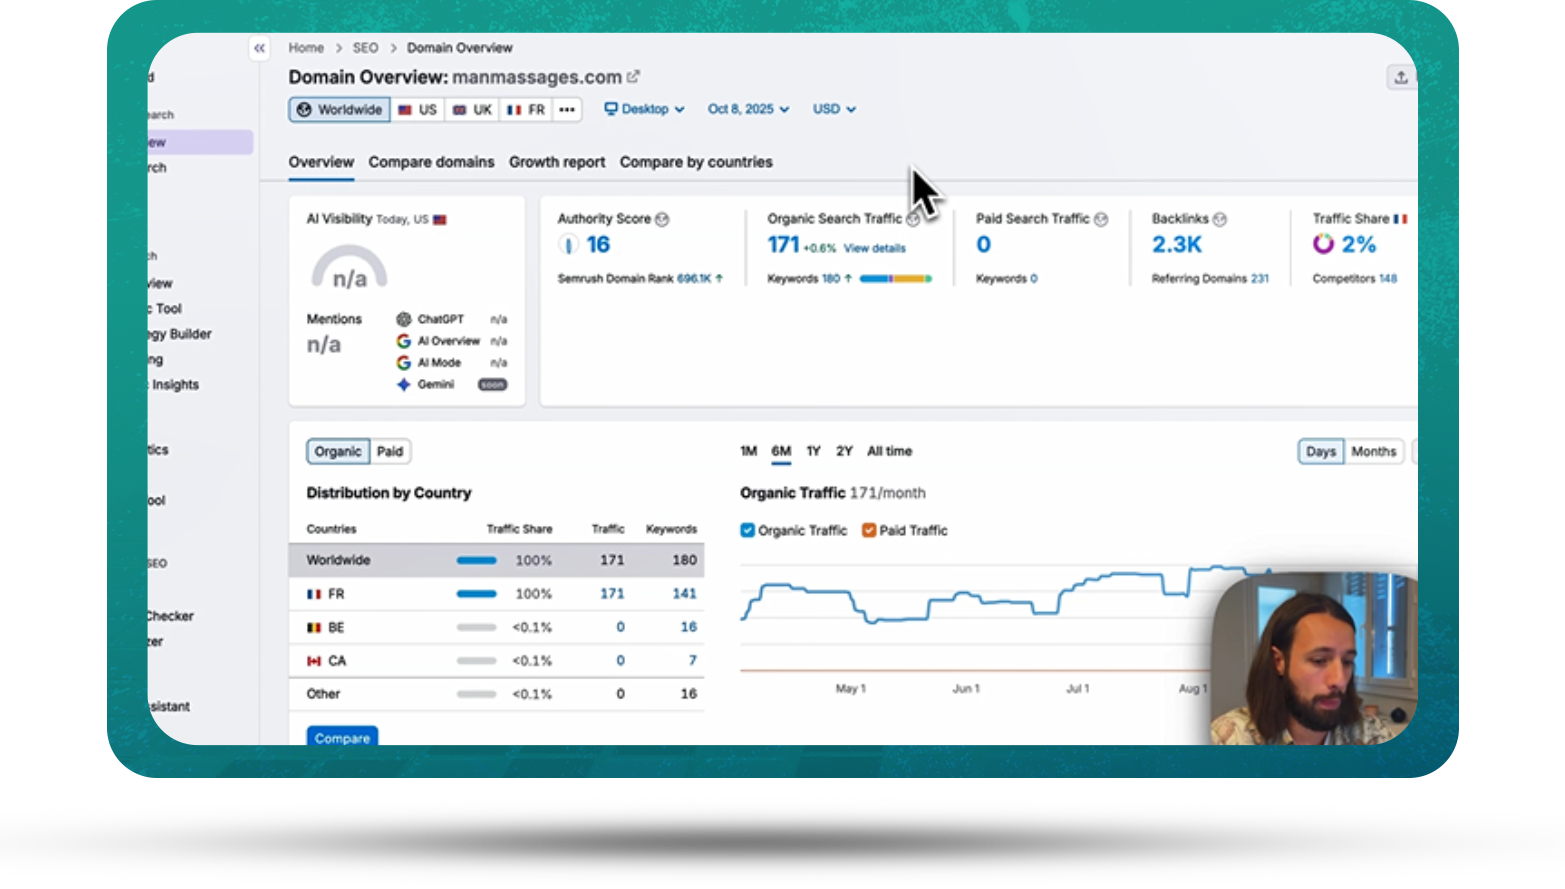Click the keywords distribution color bar

click(x=896, y=279)
